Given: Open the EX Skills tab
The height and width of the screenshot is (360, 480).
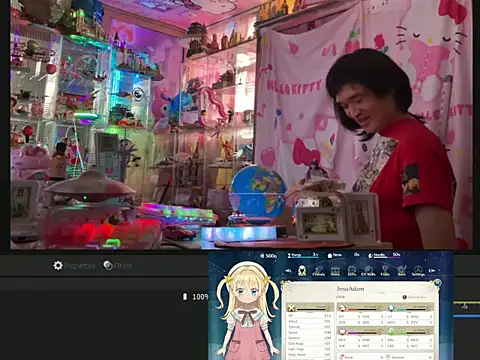Looking at the screenshot, I should [x=368, y=271].
